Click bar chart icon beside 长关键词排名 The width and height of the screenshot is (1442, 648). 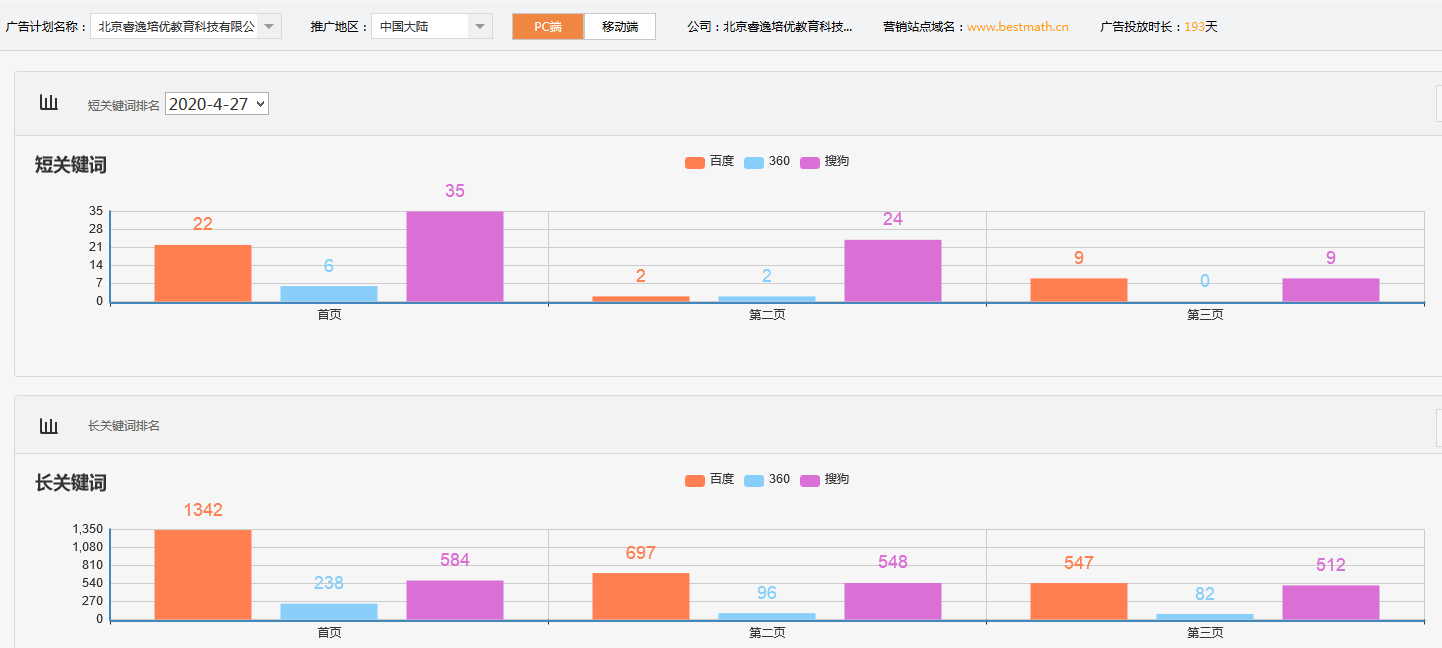[x=48, y=426]
